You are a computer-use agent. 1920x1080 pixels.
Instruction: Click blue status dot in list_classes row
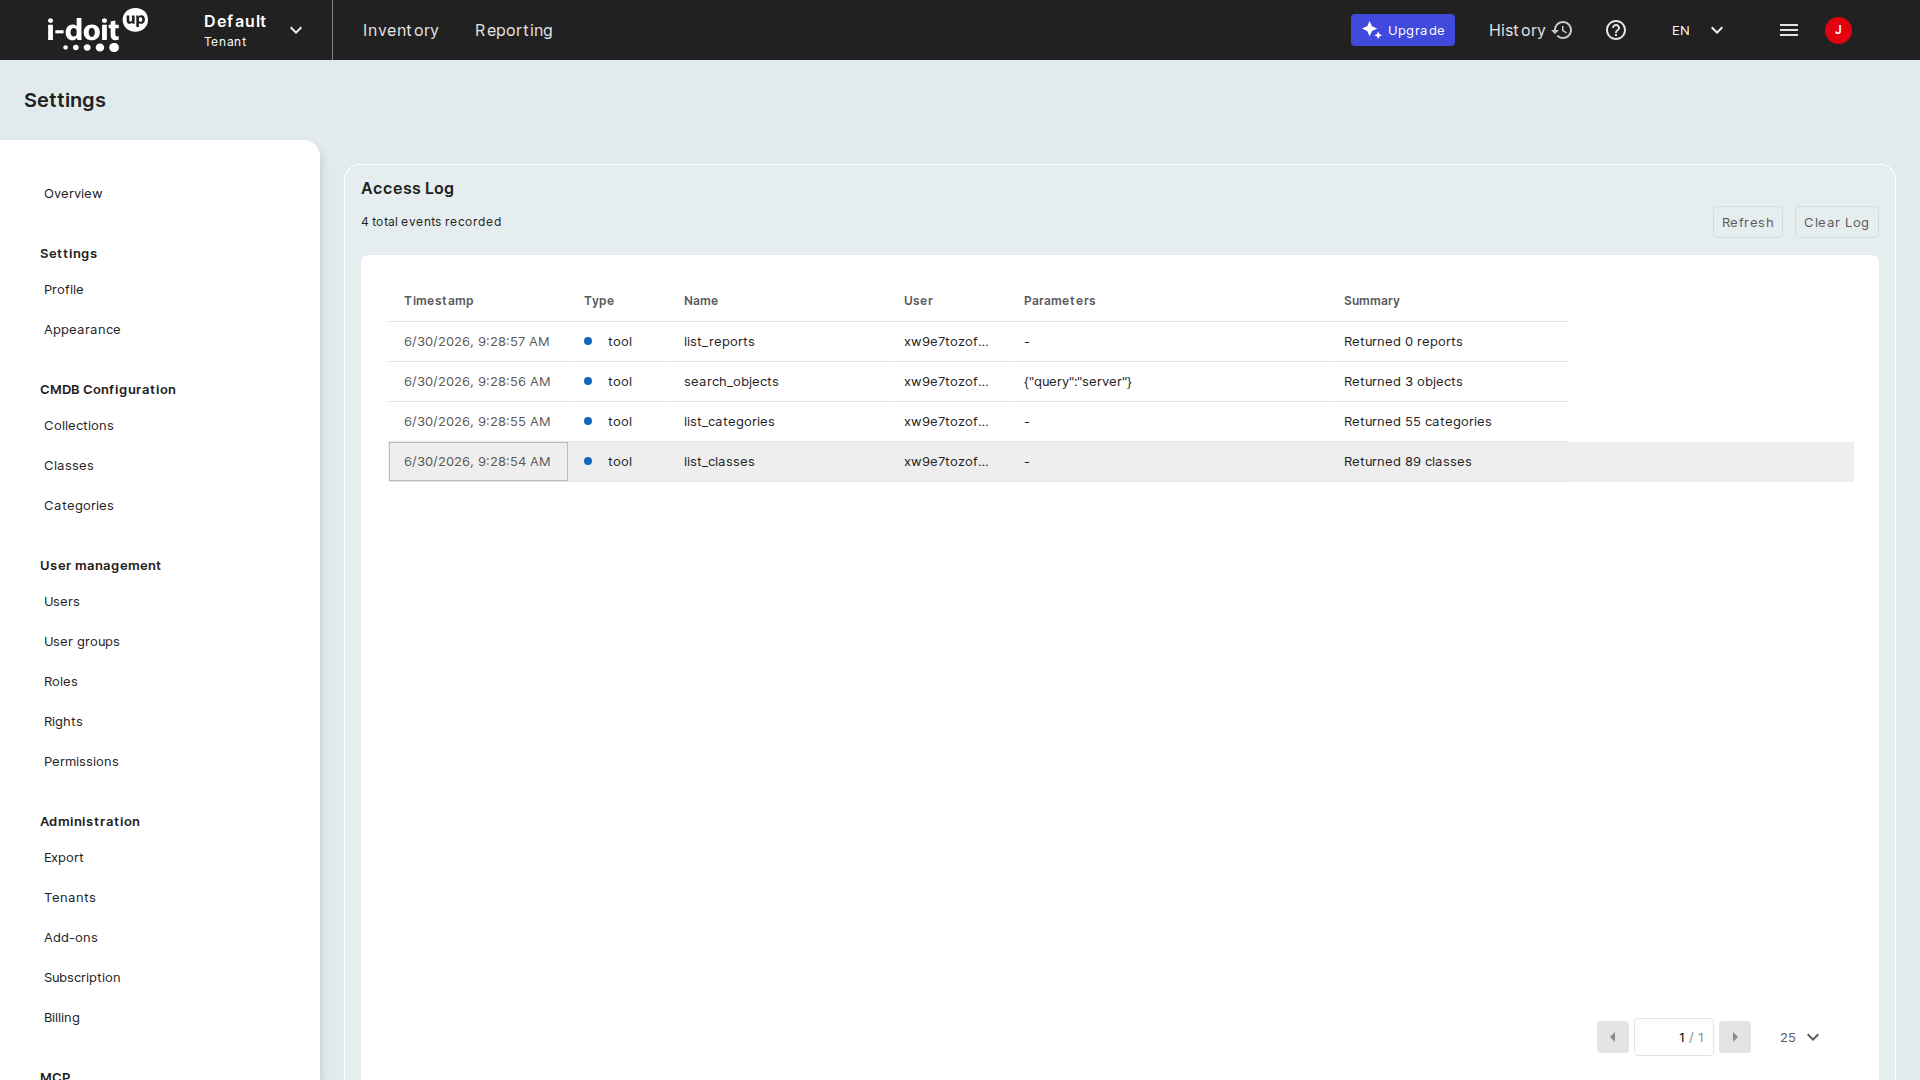pyautogui.click(x=588, y=461)
